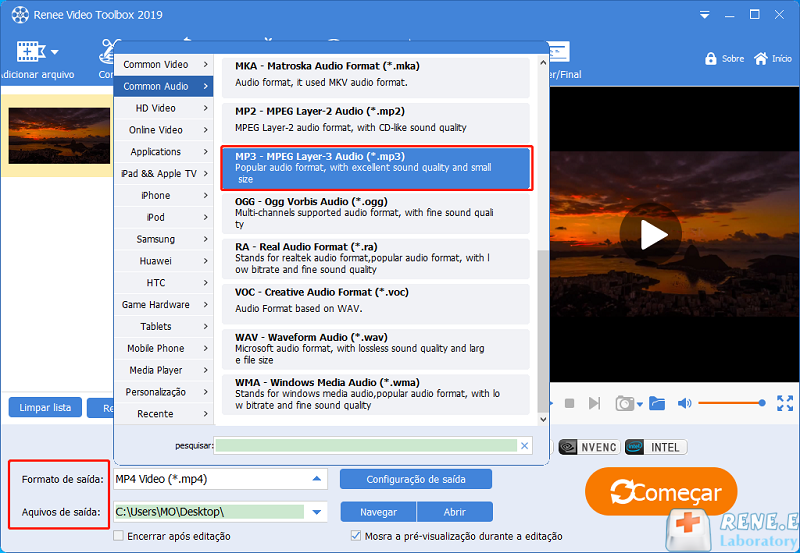The width and height of the screenshot is (800, 553).
Task: Click the Começar start button
Action: [661, 492]
